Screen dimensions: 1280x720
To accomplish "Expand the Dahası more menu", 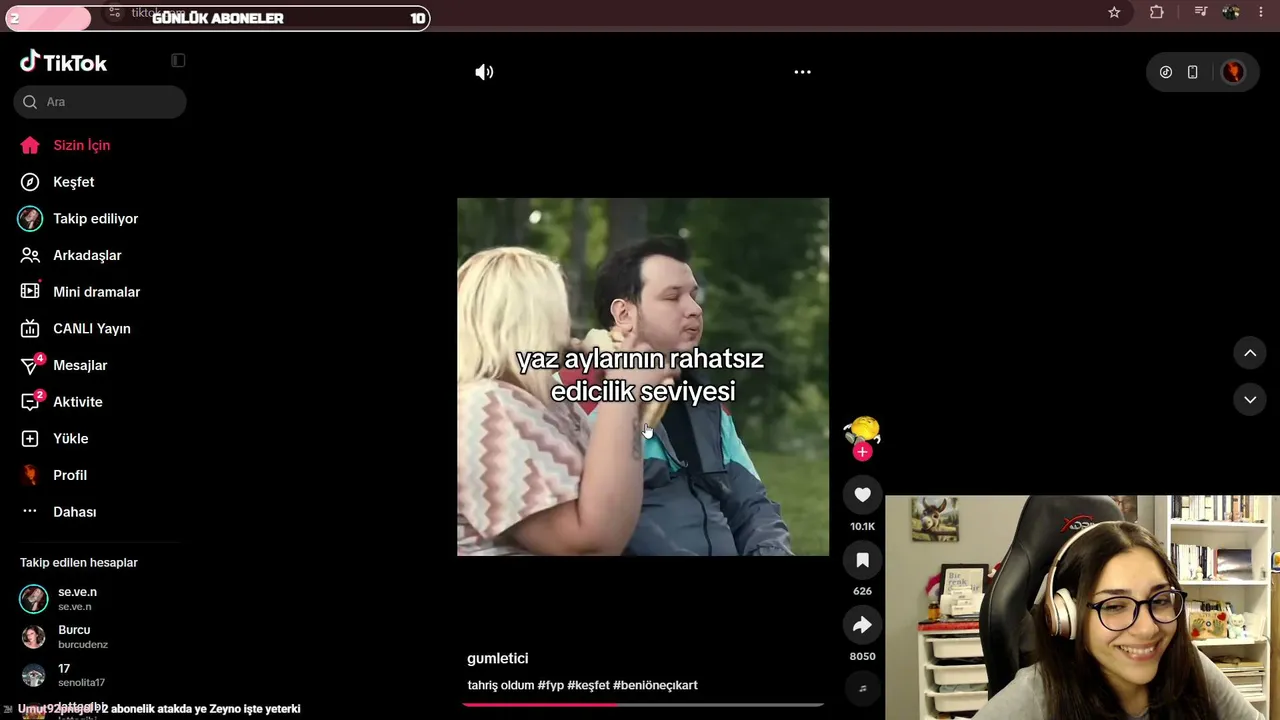I will (x=74, y=512).
